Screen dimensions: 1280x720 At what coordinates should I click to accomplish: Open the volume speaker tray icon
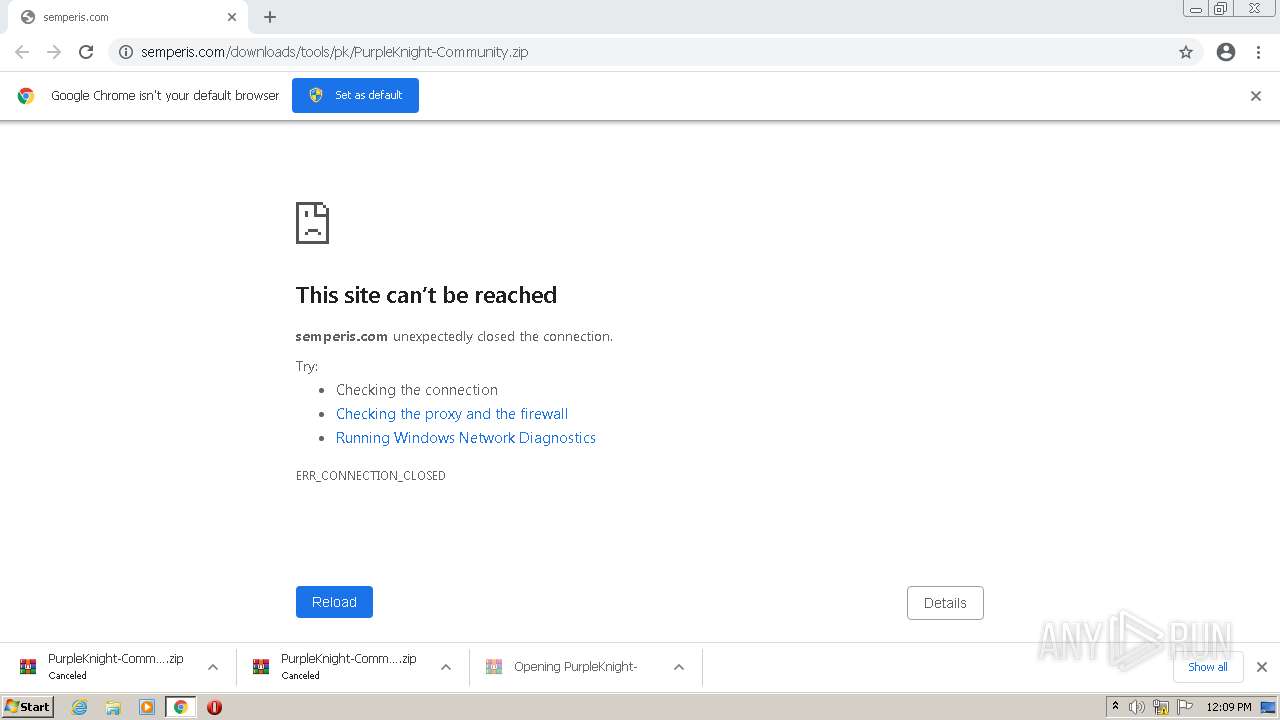[1137, 707]
